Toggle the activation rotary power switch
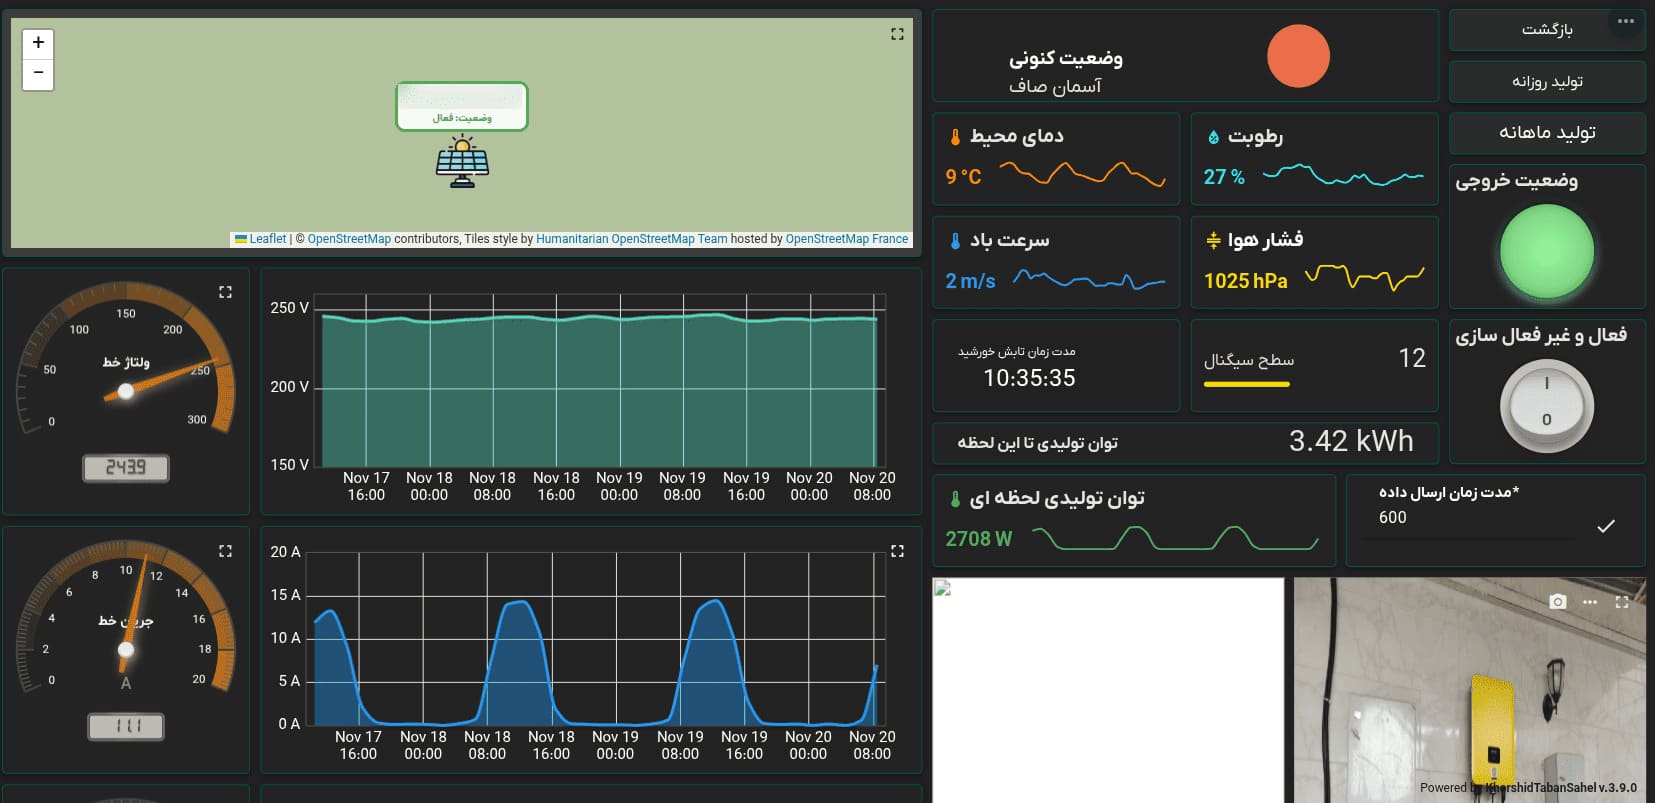This screenshot has width=1655, height=803. click(x=1546, y=406)
